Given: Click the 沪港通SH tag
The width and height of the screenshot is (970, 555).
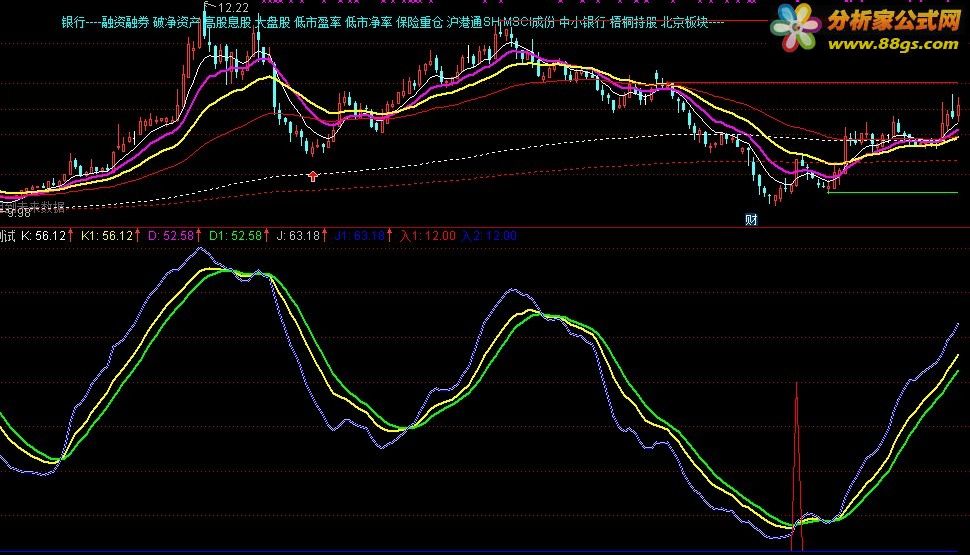Looking at the screenshot, I should coord(473,23).
